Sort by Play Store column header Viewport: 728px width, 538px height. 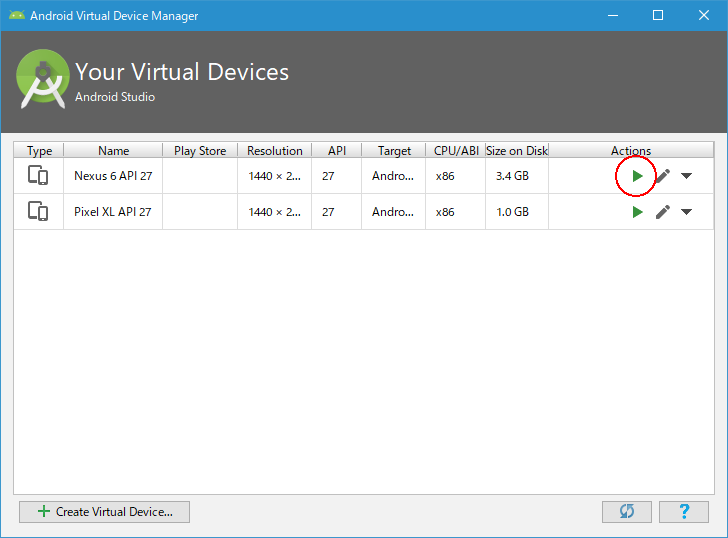tap(200, 150)
